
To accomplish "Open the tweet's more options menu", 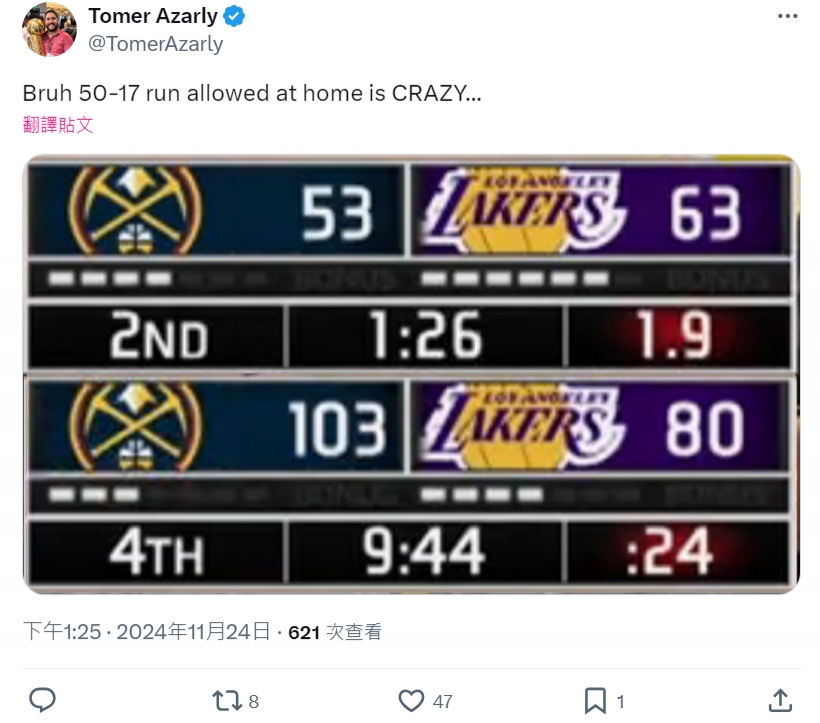I will pyautogui.click(x=788, y=16).
